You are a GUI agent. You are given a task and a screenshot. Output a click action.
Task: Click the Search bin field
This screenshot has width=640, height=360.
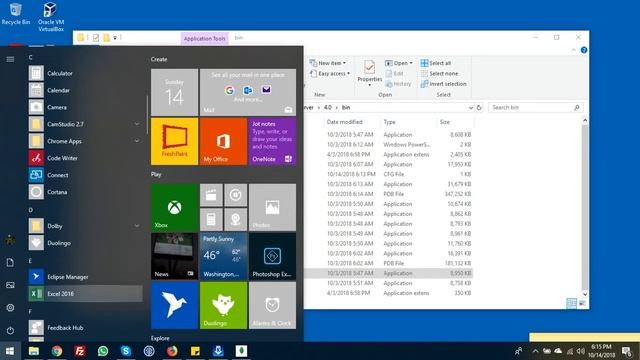pos(535,107)
